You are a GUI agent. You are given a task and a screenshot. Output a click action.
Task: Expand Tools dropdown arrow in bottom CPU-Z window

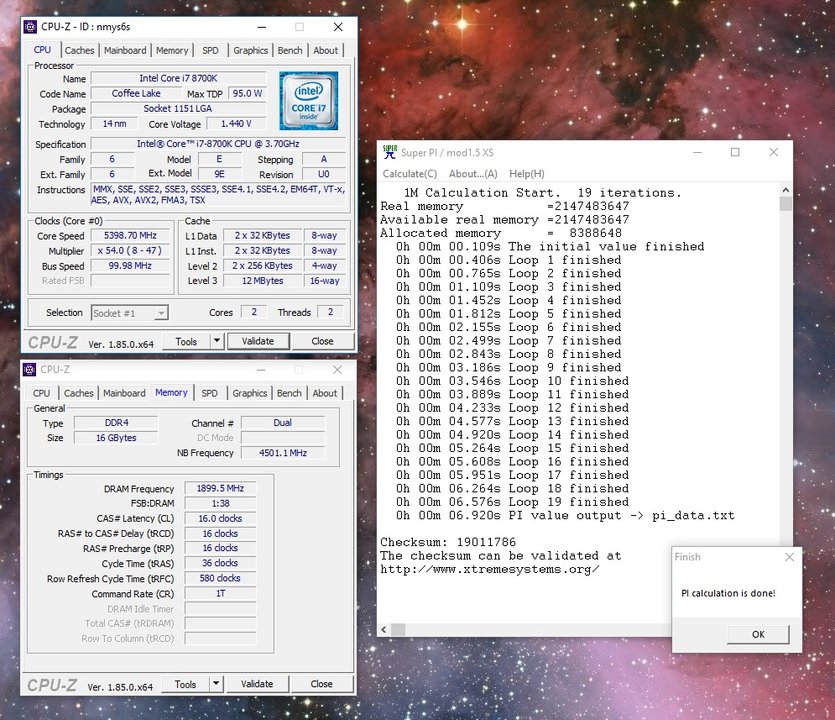pyautogui.click(x=216, y=684)
